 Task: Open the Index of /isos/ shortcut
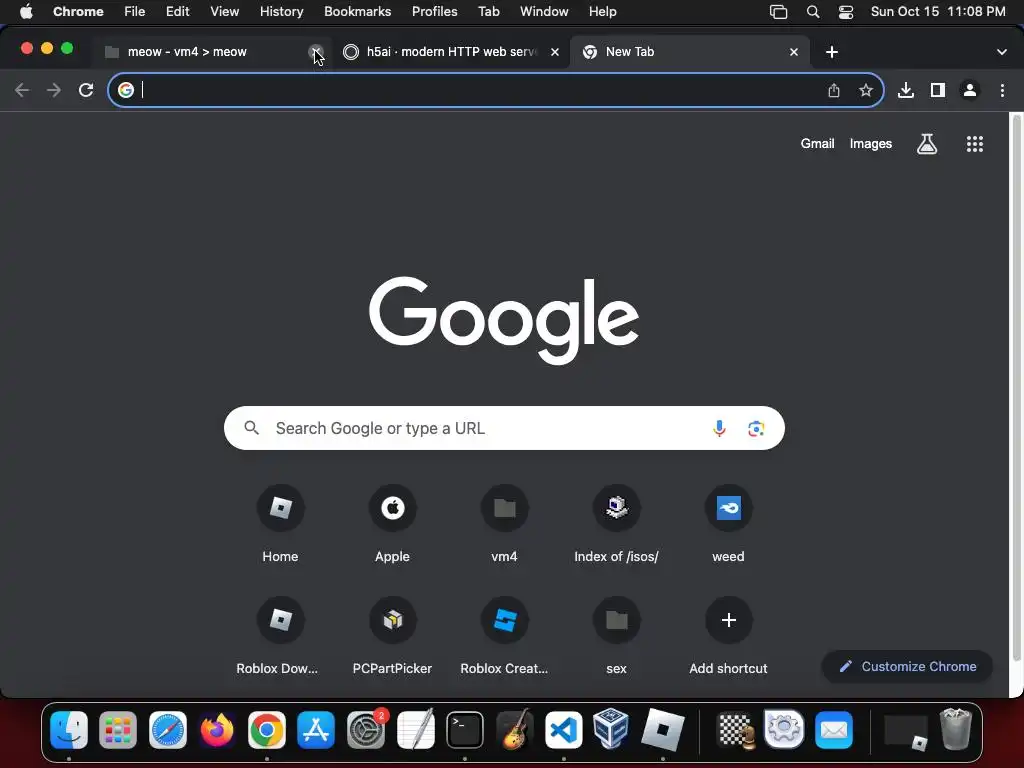tap(616, 524)
